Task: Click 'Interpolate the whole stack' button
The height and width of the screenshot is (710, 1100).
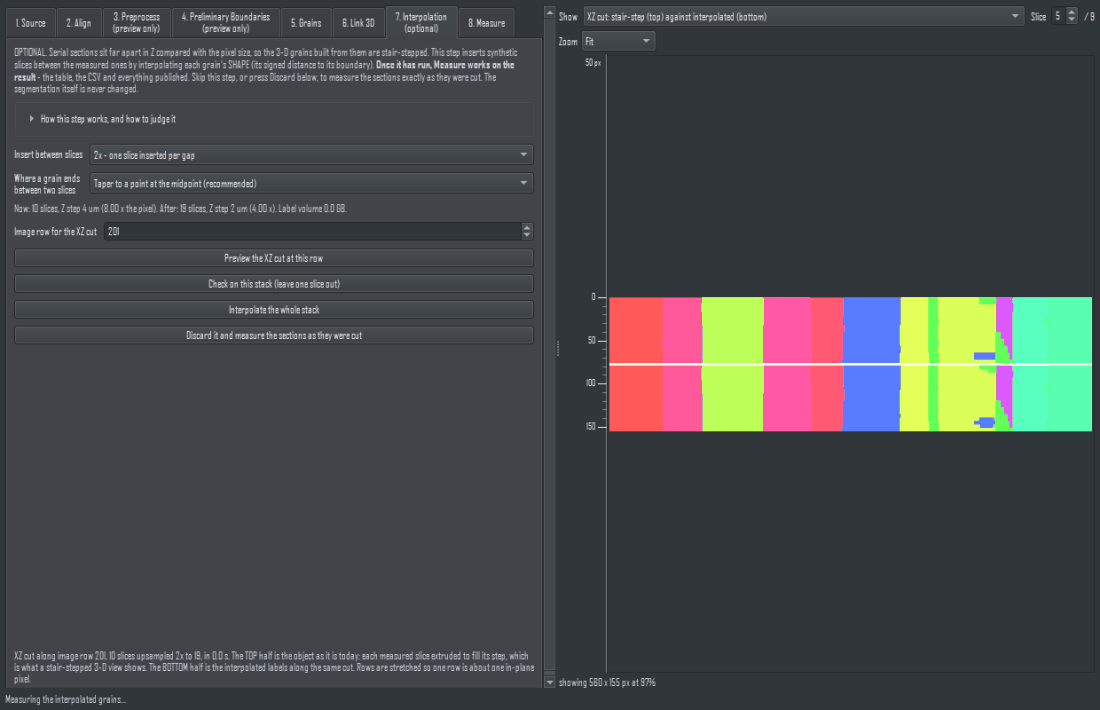Action: pyautogui.click(x=274, y=310)
